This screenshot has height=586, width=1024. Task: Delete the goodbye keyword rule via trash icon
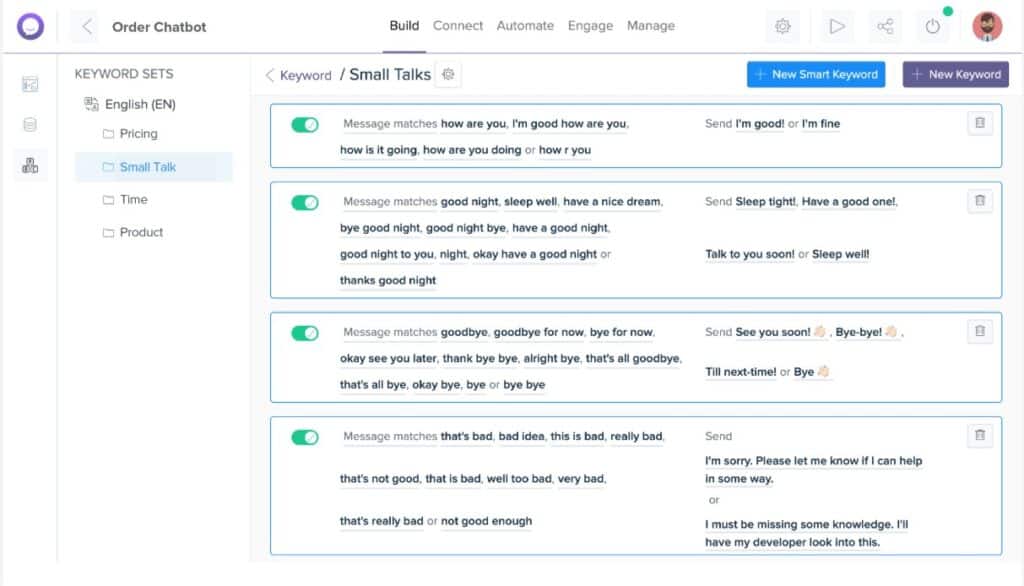[x=979, y=331]
